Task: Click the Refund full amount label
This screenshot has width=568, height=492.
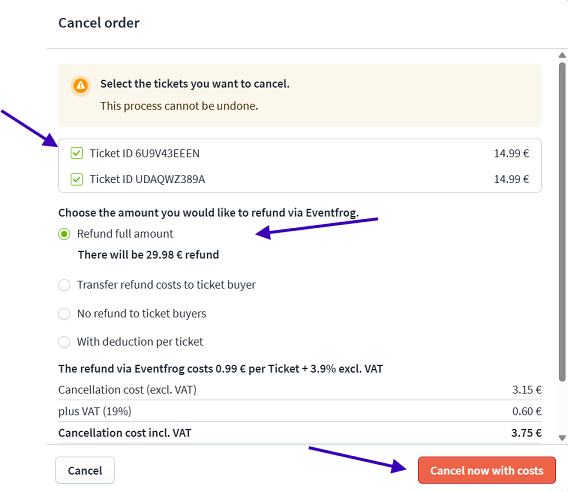Action: coord(125,234)
